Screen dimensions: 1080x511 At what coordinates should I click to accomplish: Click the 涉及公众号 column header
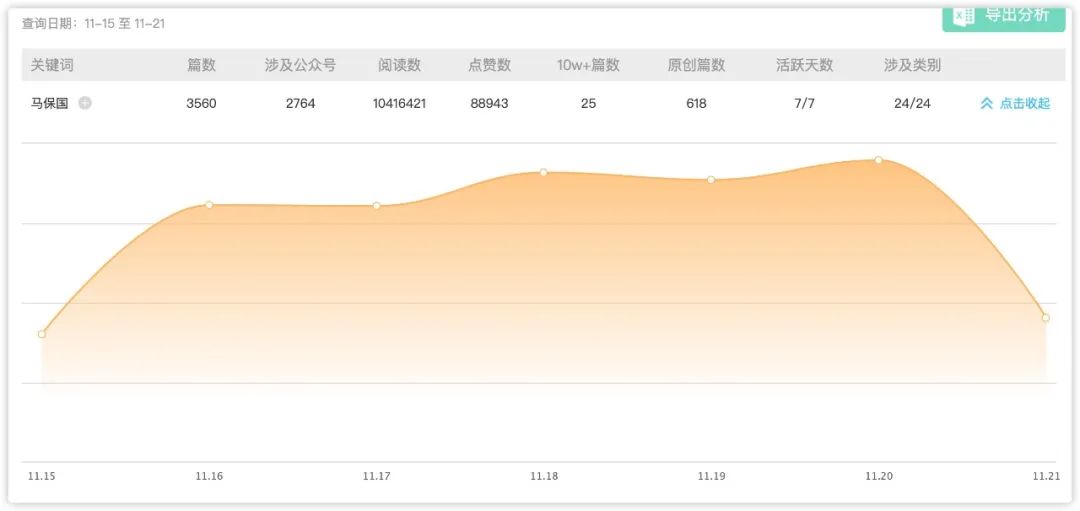300,65
